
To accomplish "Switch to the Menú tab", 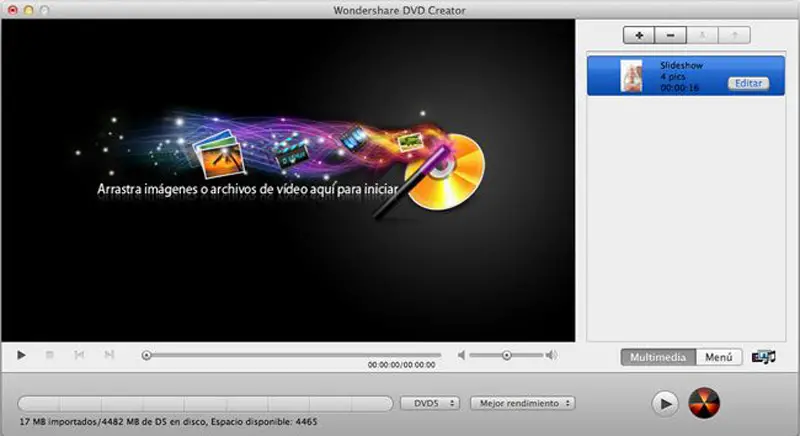I will (718, 357).
